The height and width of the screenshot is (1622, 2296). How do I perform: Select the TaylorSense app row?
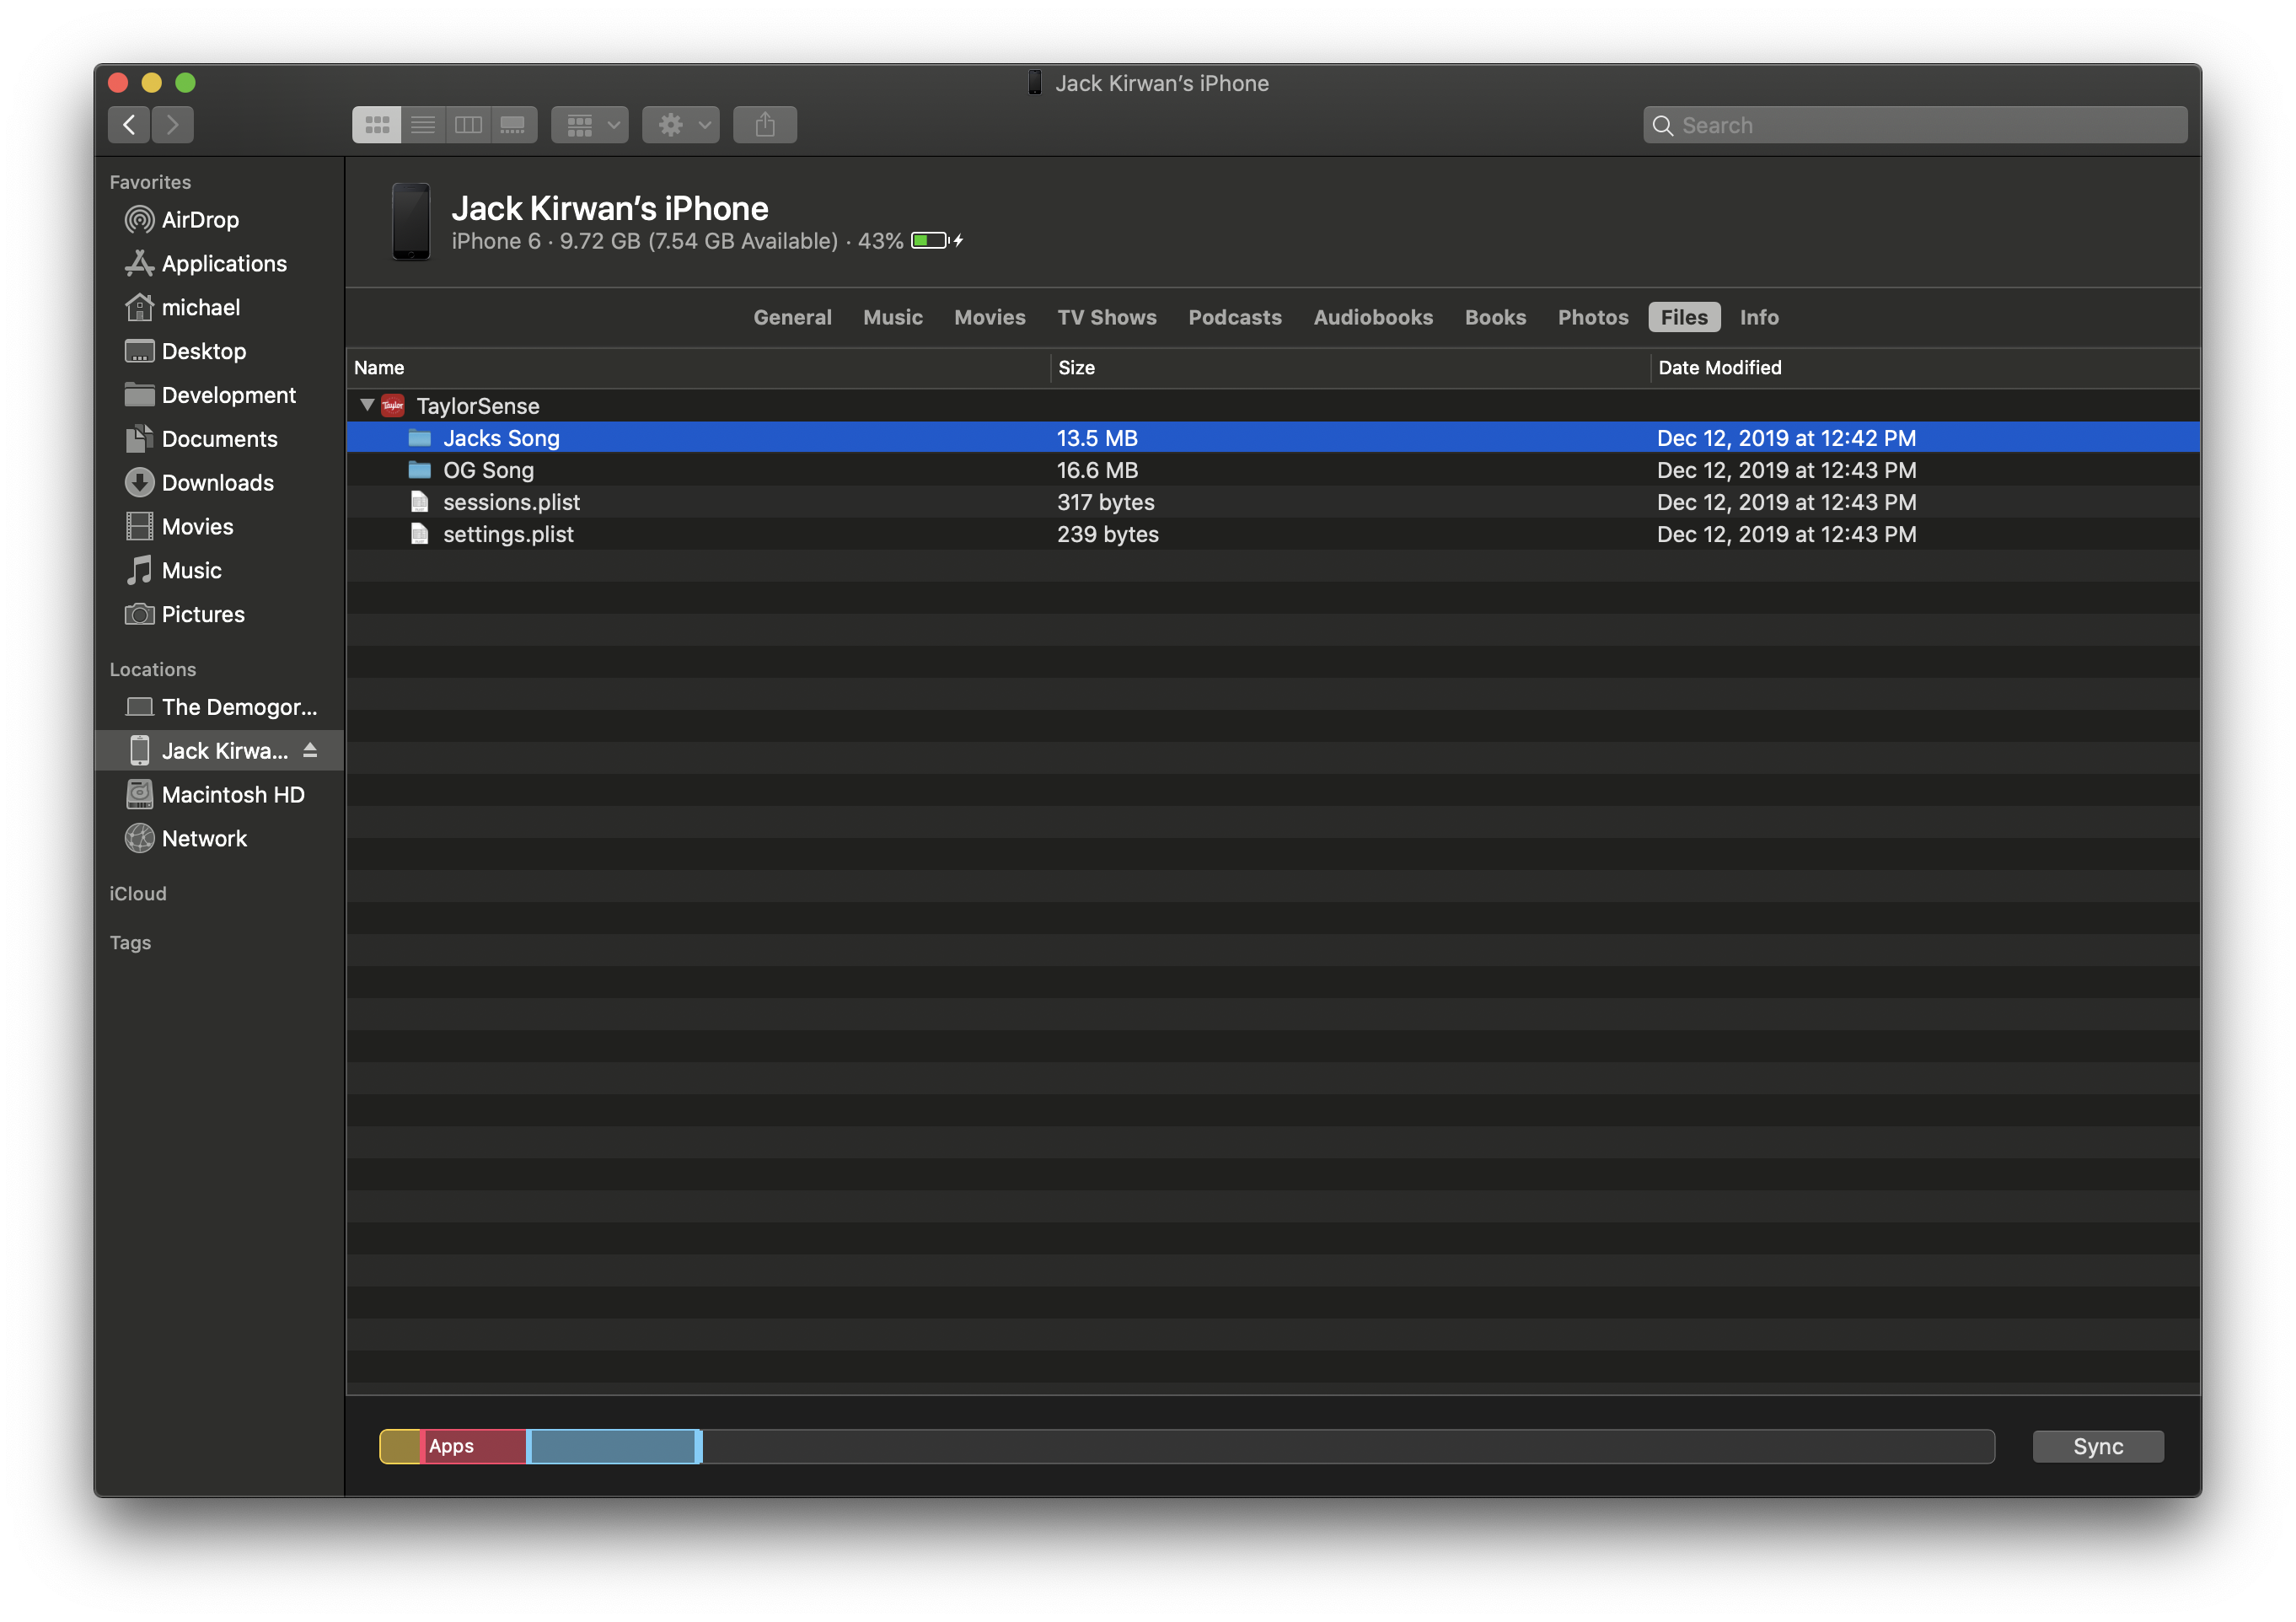tap(1273, 406)
